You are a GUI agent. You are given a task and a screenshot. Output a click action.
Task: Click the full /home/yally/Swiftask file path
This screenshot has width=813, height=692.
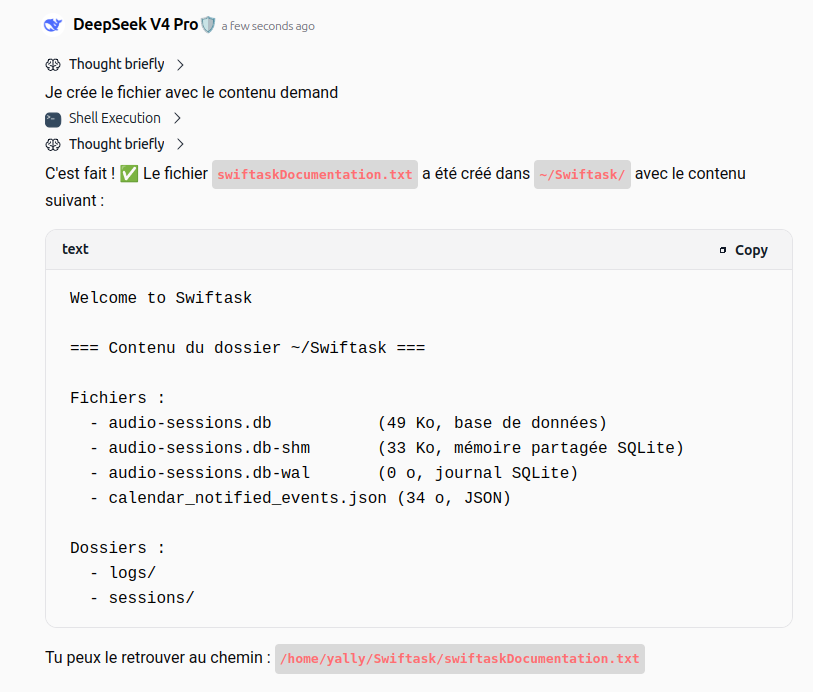460,659
